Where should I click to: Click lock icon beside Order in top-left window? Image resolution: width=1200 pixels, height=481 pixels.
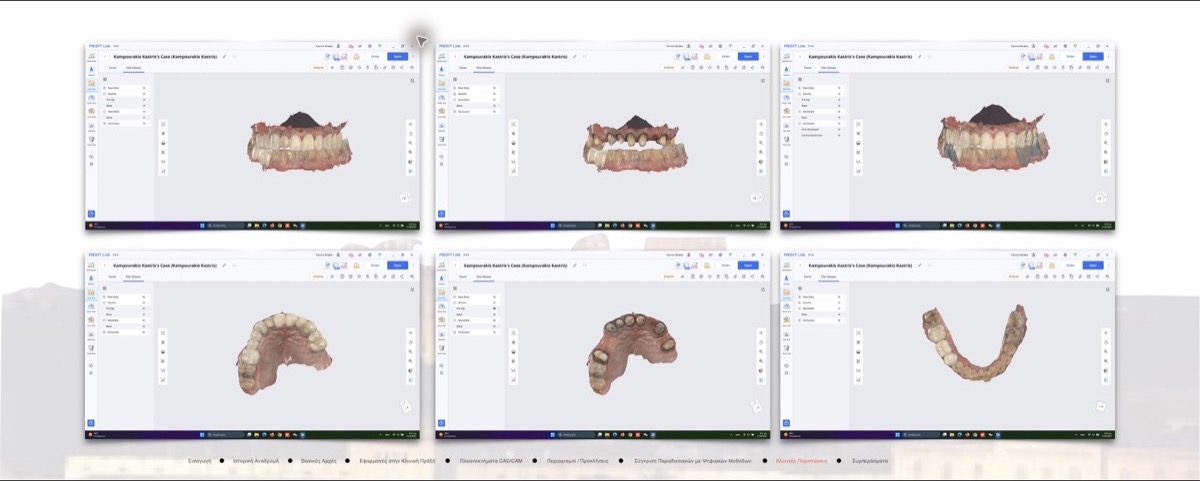[x=356, y=56]
